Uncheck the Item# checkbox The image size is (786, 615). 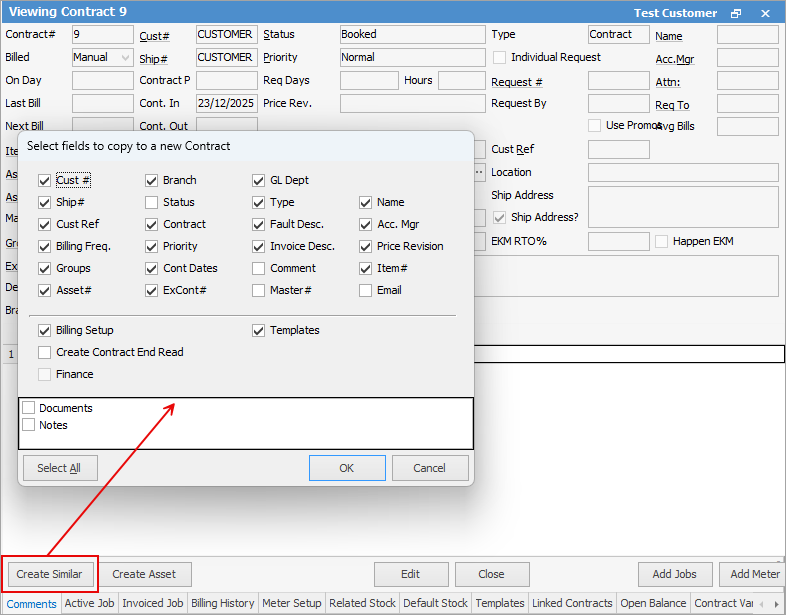pos(365,269)
